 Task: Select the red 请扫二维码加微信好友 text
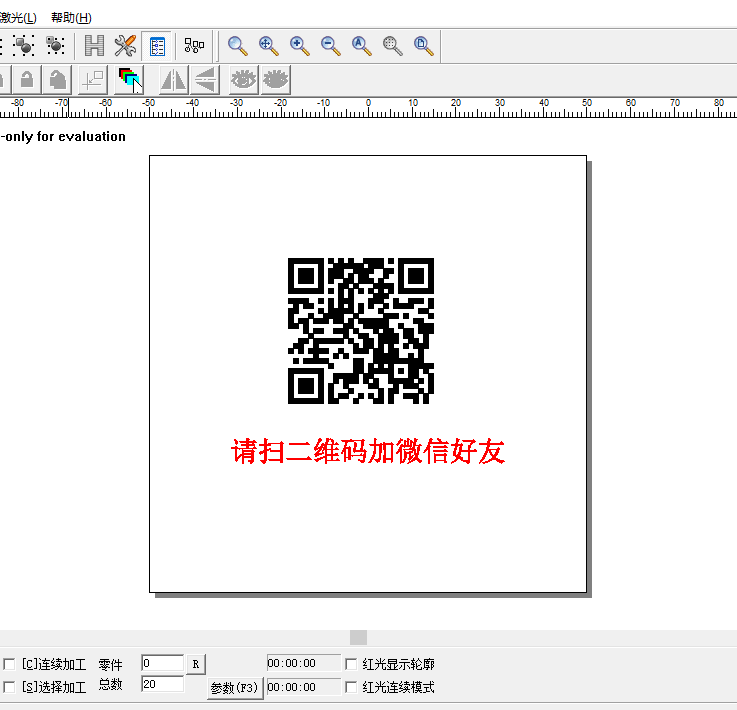pyautogui.click(x=368, y=452)
